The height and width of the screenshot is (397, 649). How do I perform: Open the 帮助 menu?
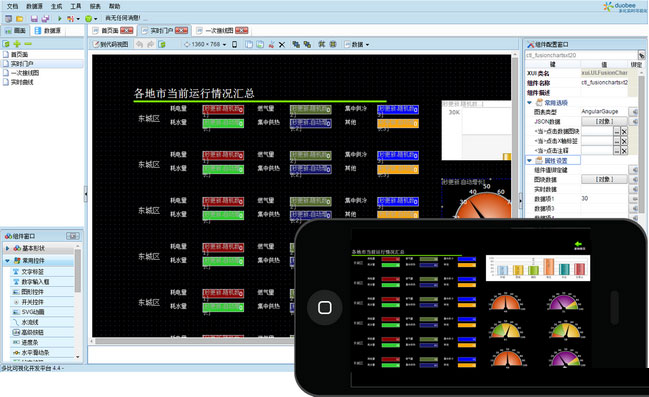click(115, 6)
